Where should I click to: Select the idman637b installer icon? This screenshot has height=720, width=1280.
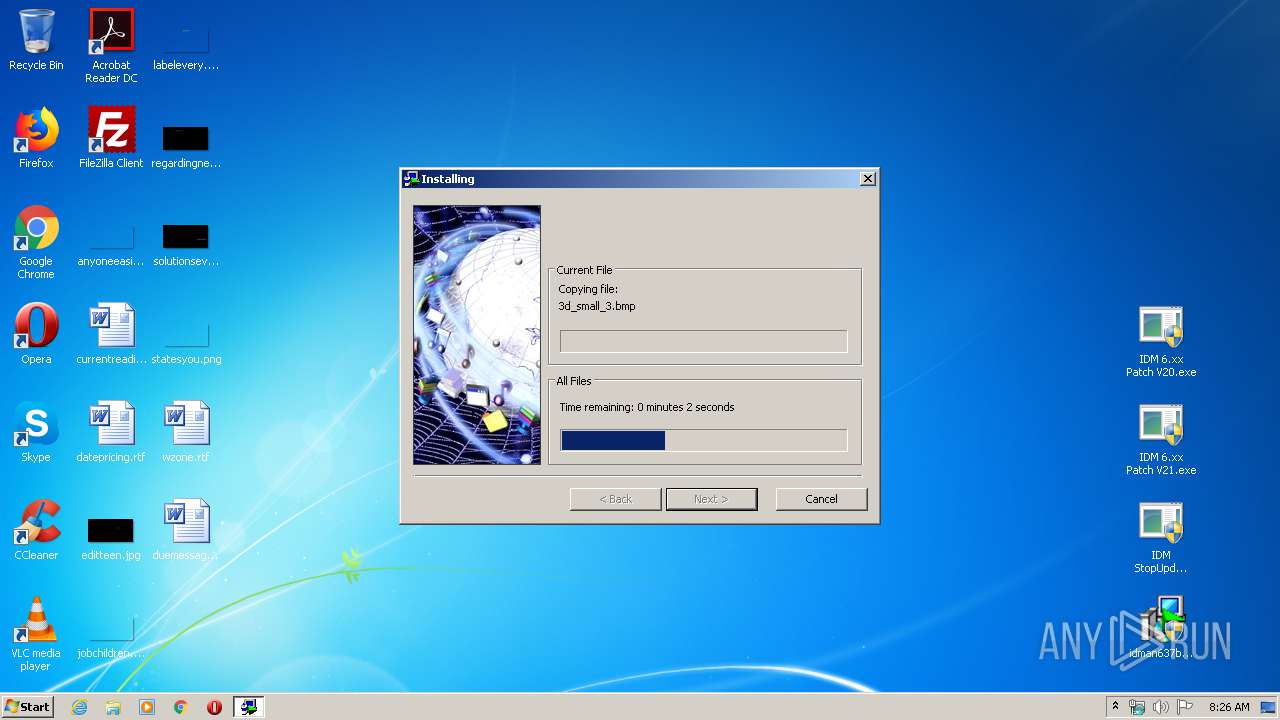coord(1161,628)
